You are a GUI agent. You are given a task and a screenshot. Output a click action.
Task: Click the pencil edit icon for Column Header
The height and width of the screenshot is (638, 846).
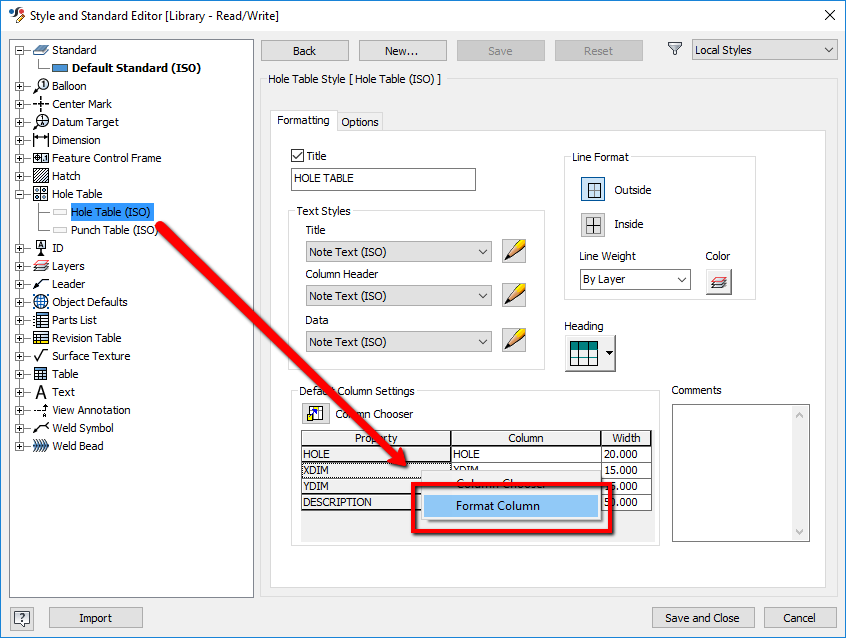pos(513,295)
